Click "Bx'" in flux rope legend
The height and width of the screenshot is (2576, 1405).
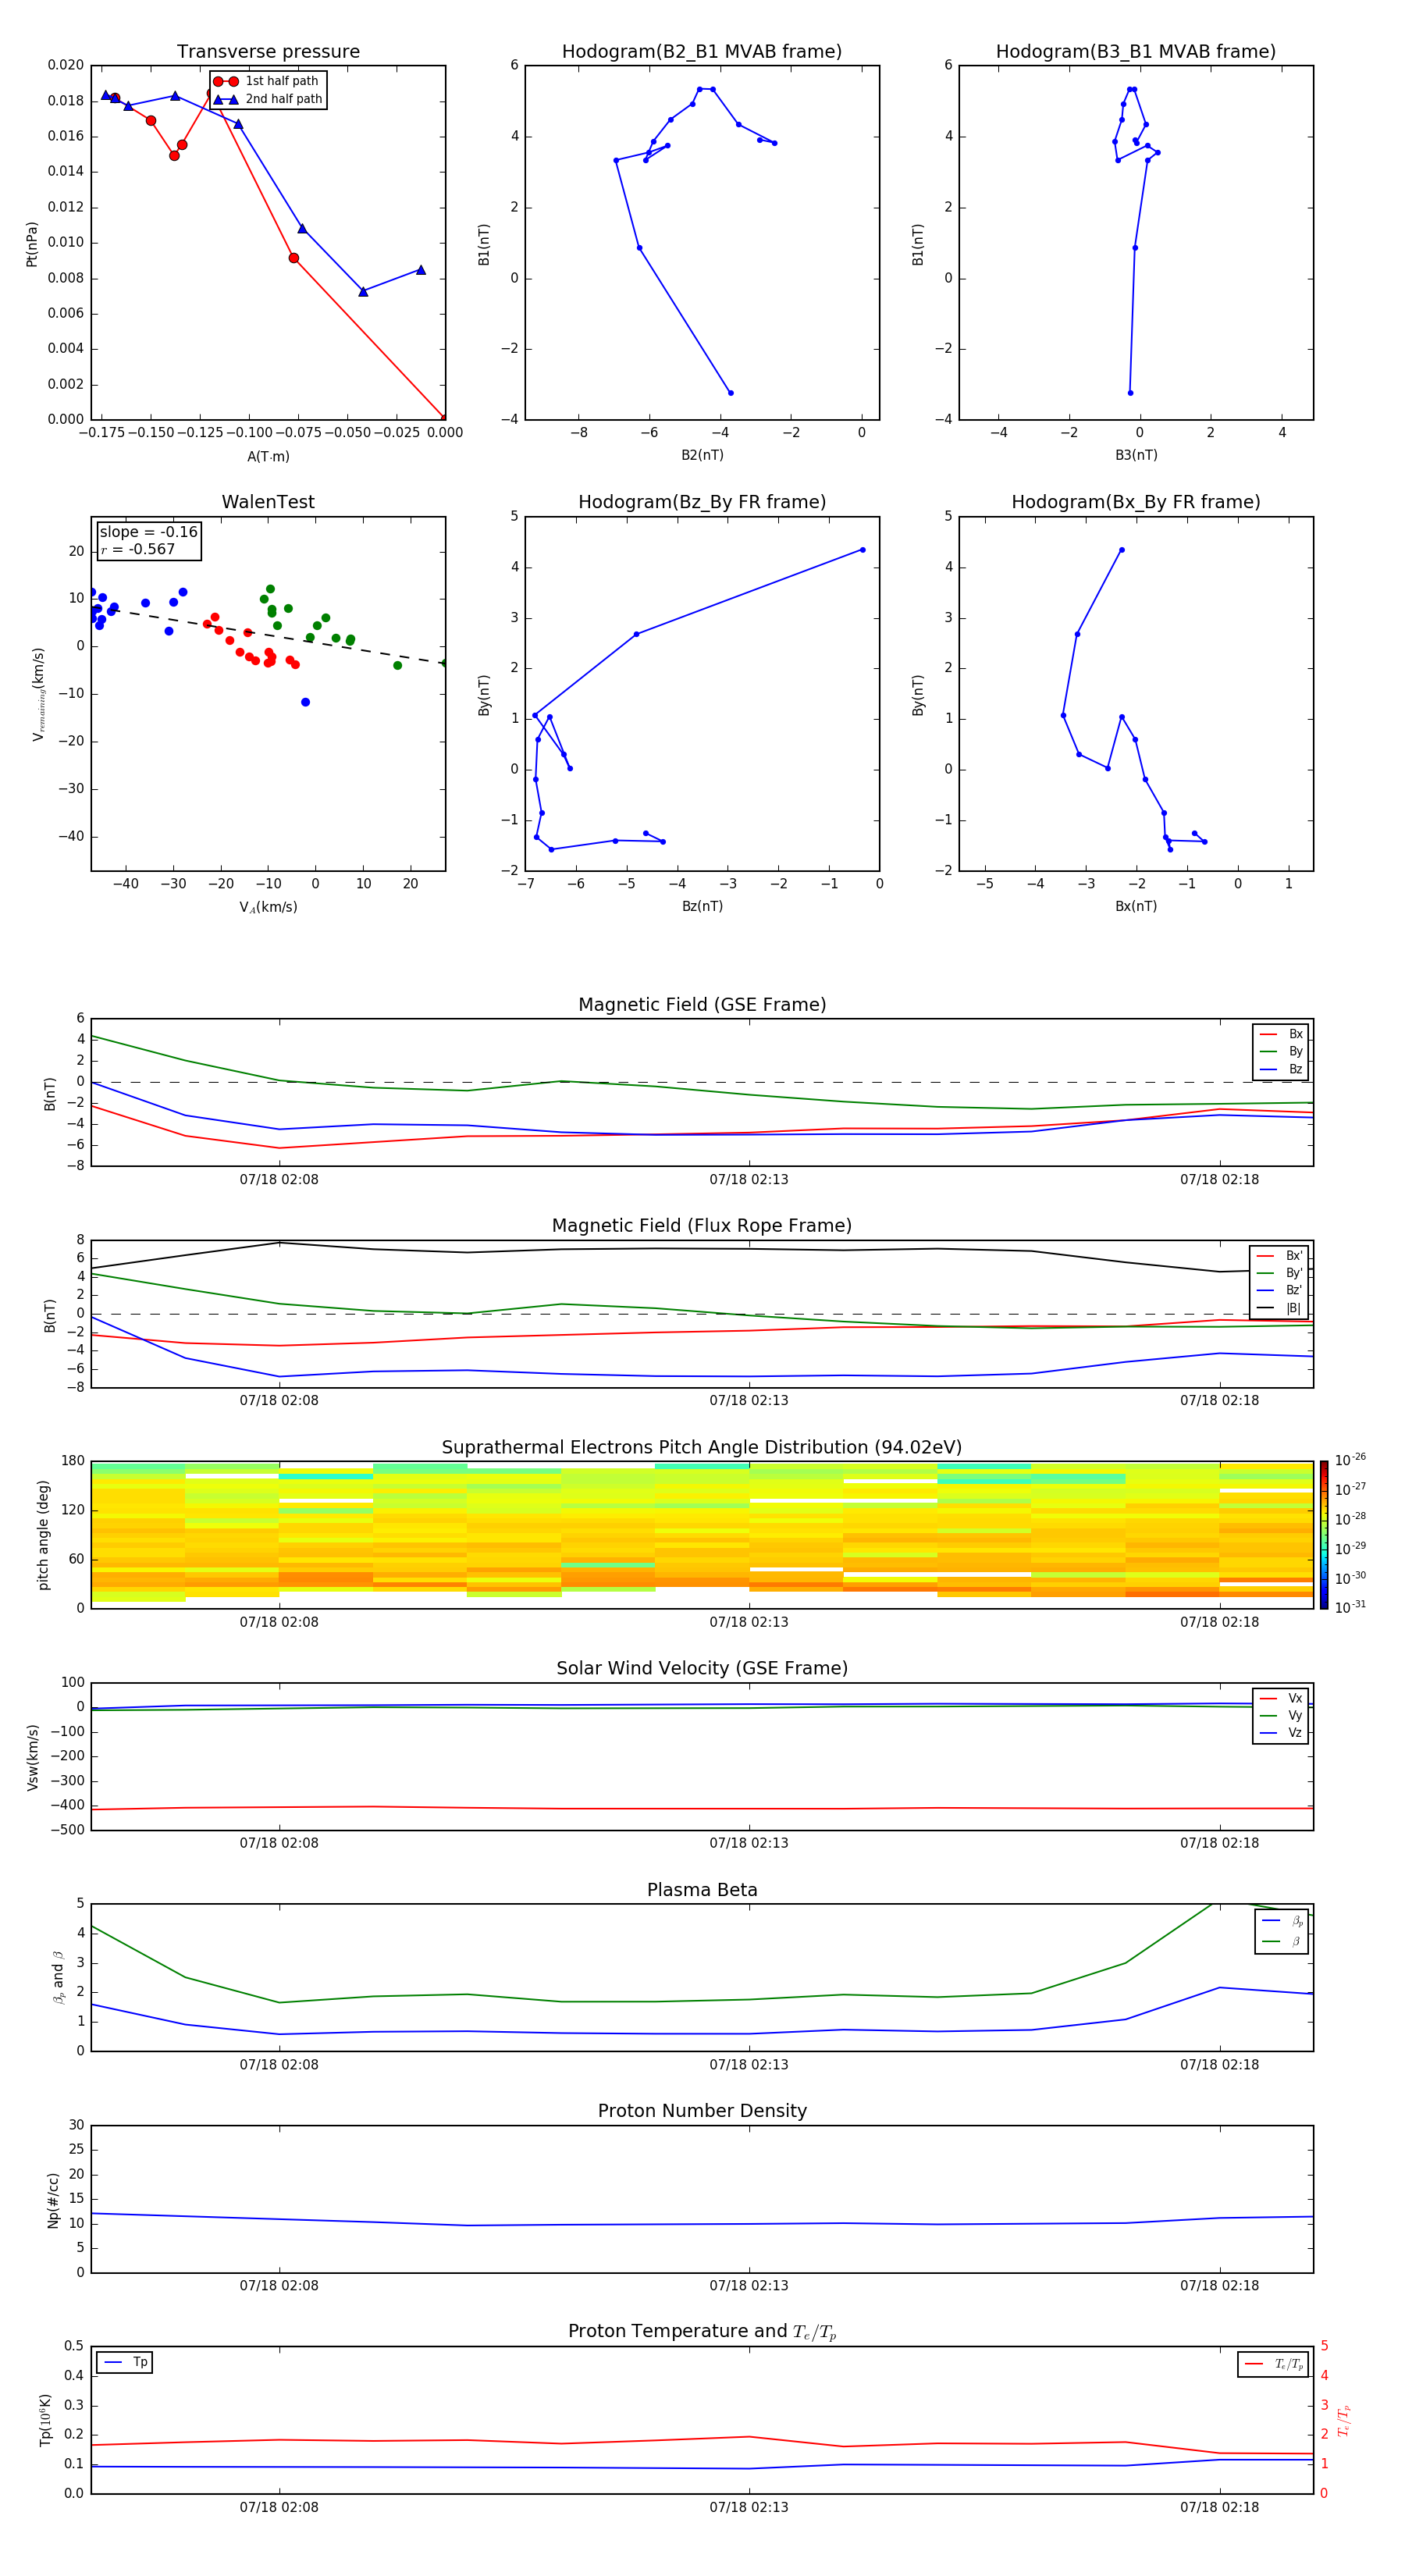(x=1279, y=1256)
